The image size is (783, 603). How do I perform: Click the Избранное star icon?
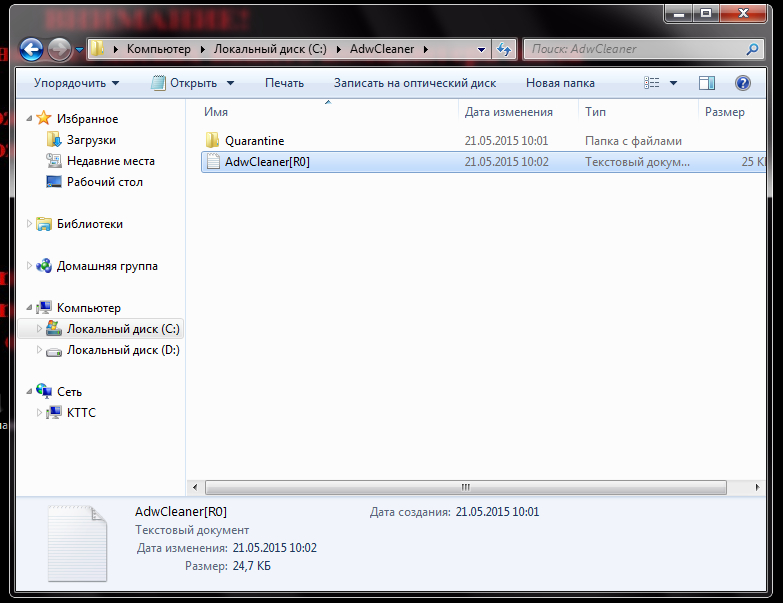click(44, 118)
